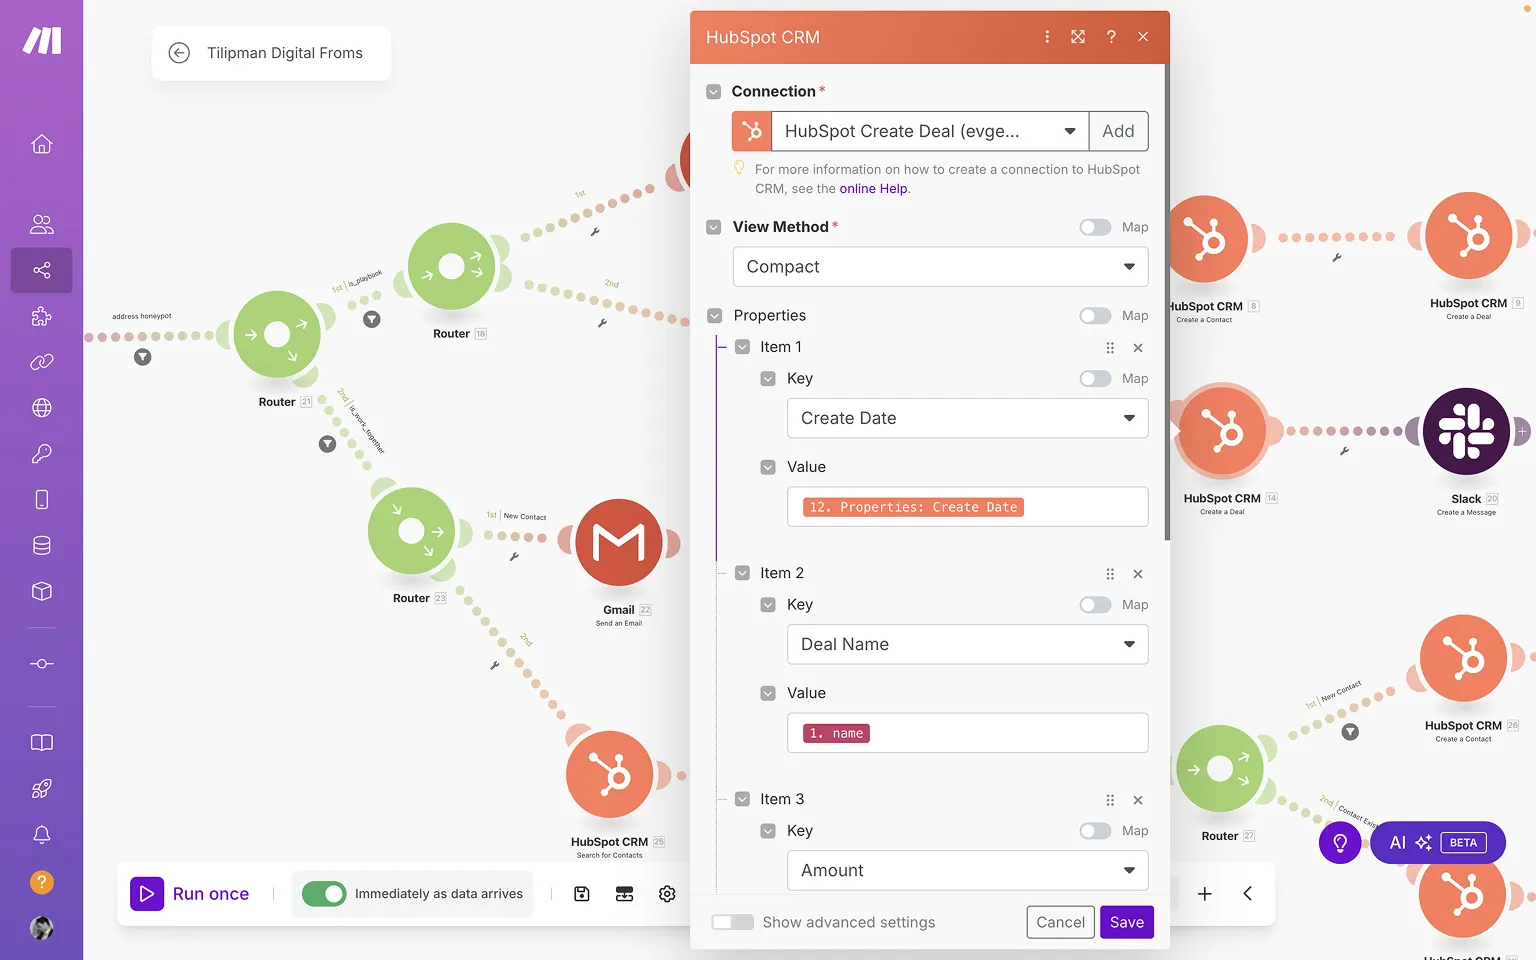1536x960 pixels.
Task: Open Connections link icon in sidebar
Action: click(42, 362)
